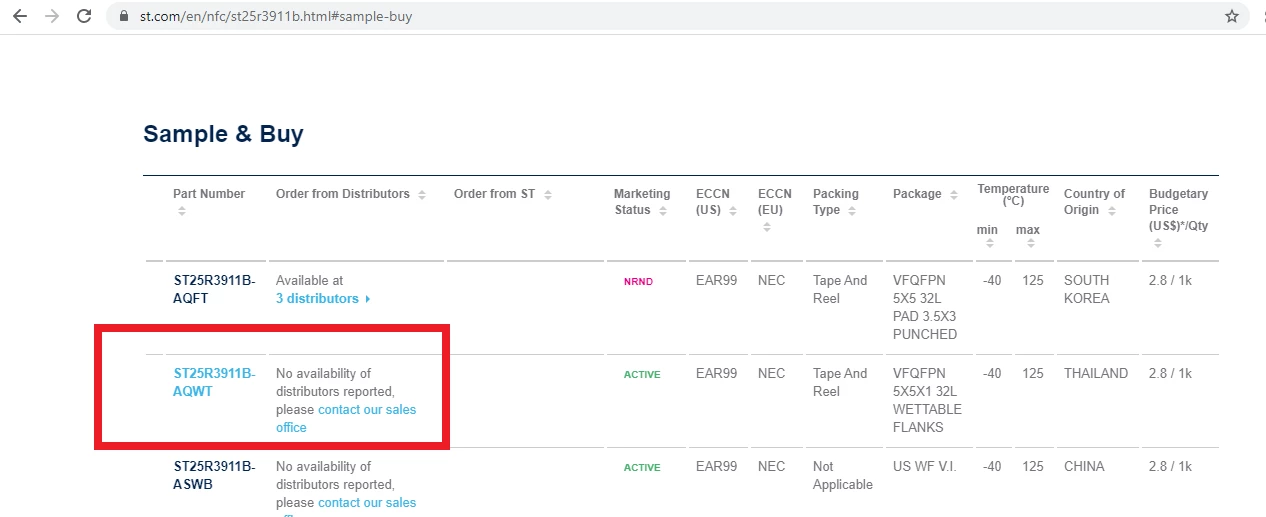
Task: Click contact our sales office for AQWT
Action: [x=346, y=418]
